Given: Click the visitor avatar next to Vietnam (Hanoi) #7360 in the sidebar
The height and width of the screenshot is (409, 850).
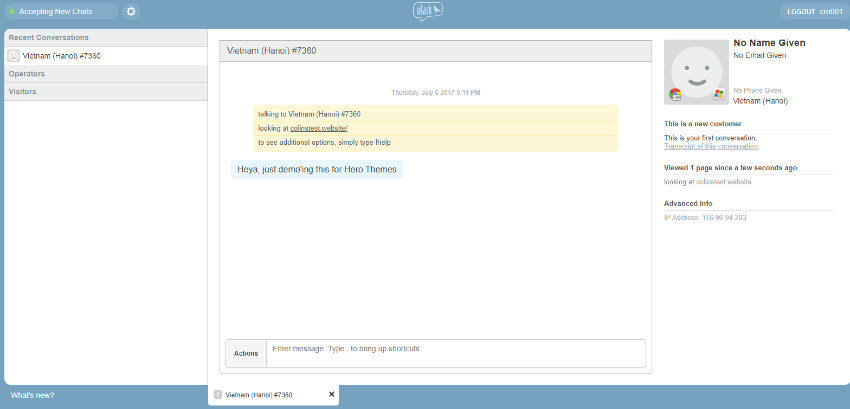Looking at the screenshot, I should [14, 56].
